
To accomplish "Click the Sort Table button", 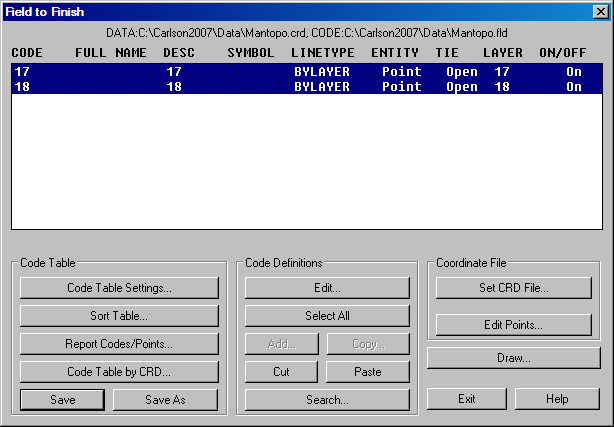I will (119, 316).
